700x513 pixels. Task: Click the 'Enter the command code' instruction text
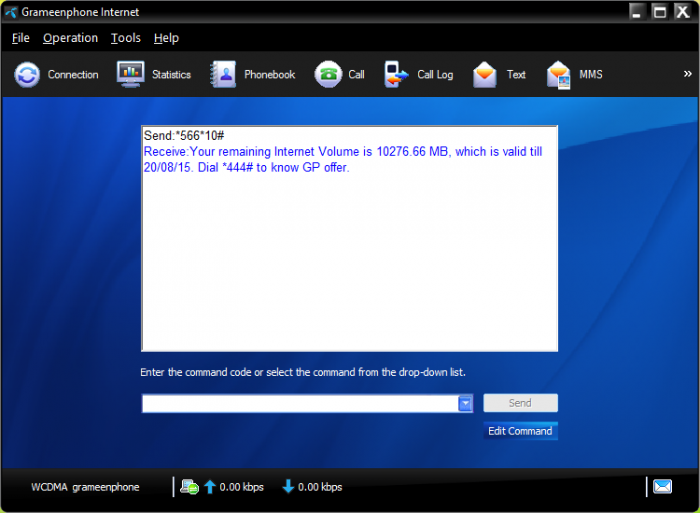pyautogui.click(x=303, y=372)
